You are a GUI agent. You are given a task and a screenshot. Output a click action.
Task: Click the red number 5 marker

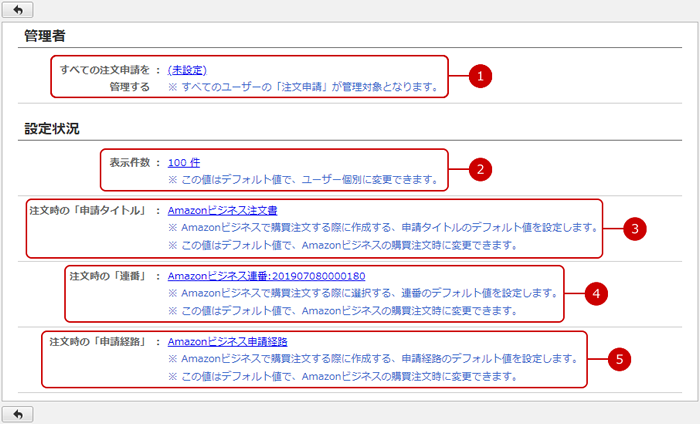[x=620, y=358]
